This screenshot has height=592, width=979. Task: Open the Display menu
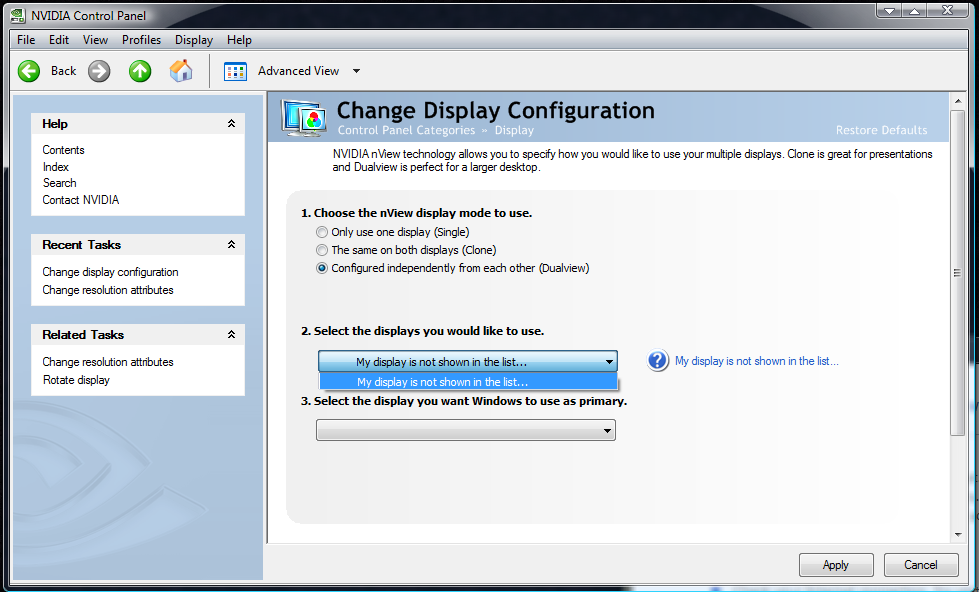point(193,40)
